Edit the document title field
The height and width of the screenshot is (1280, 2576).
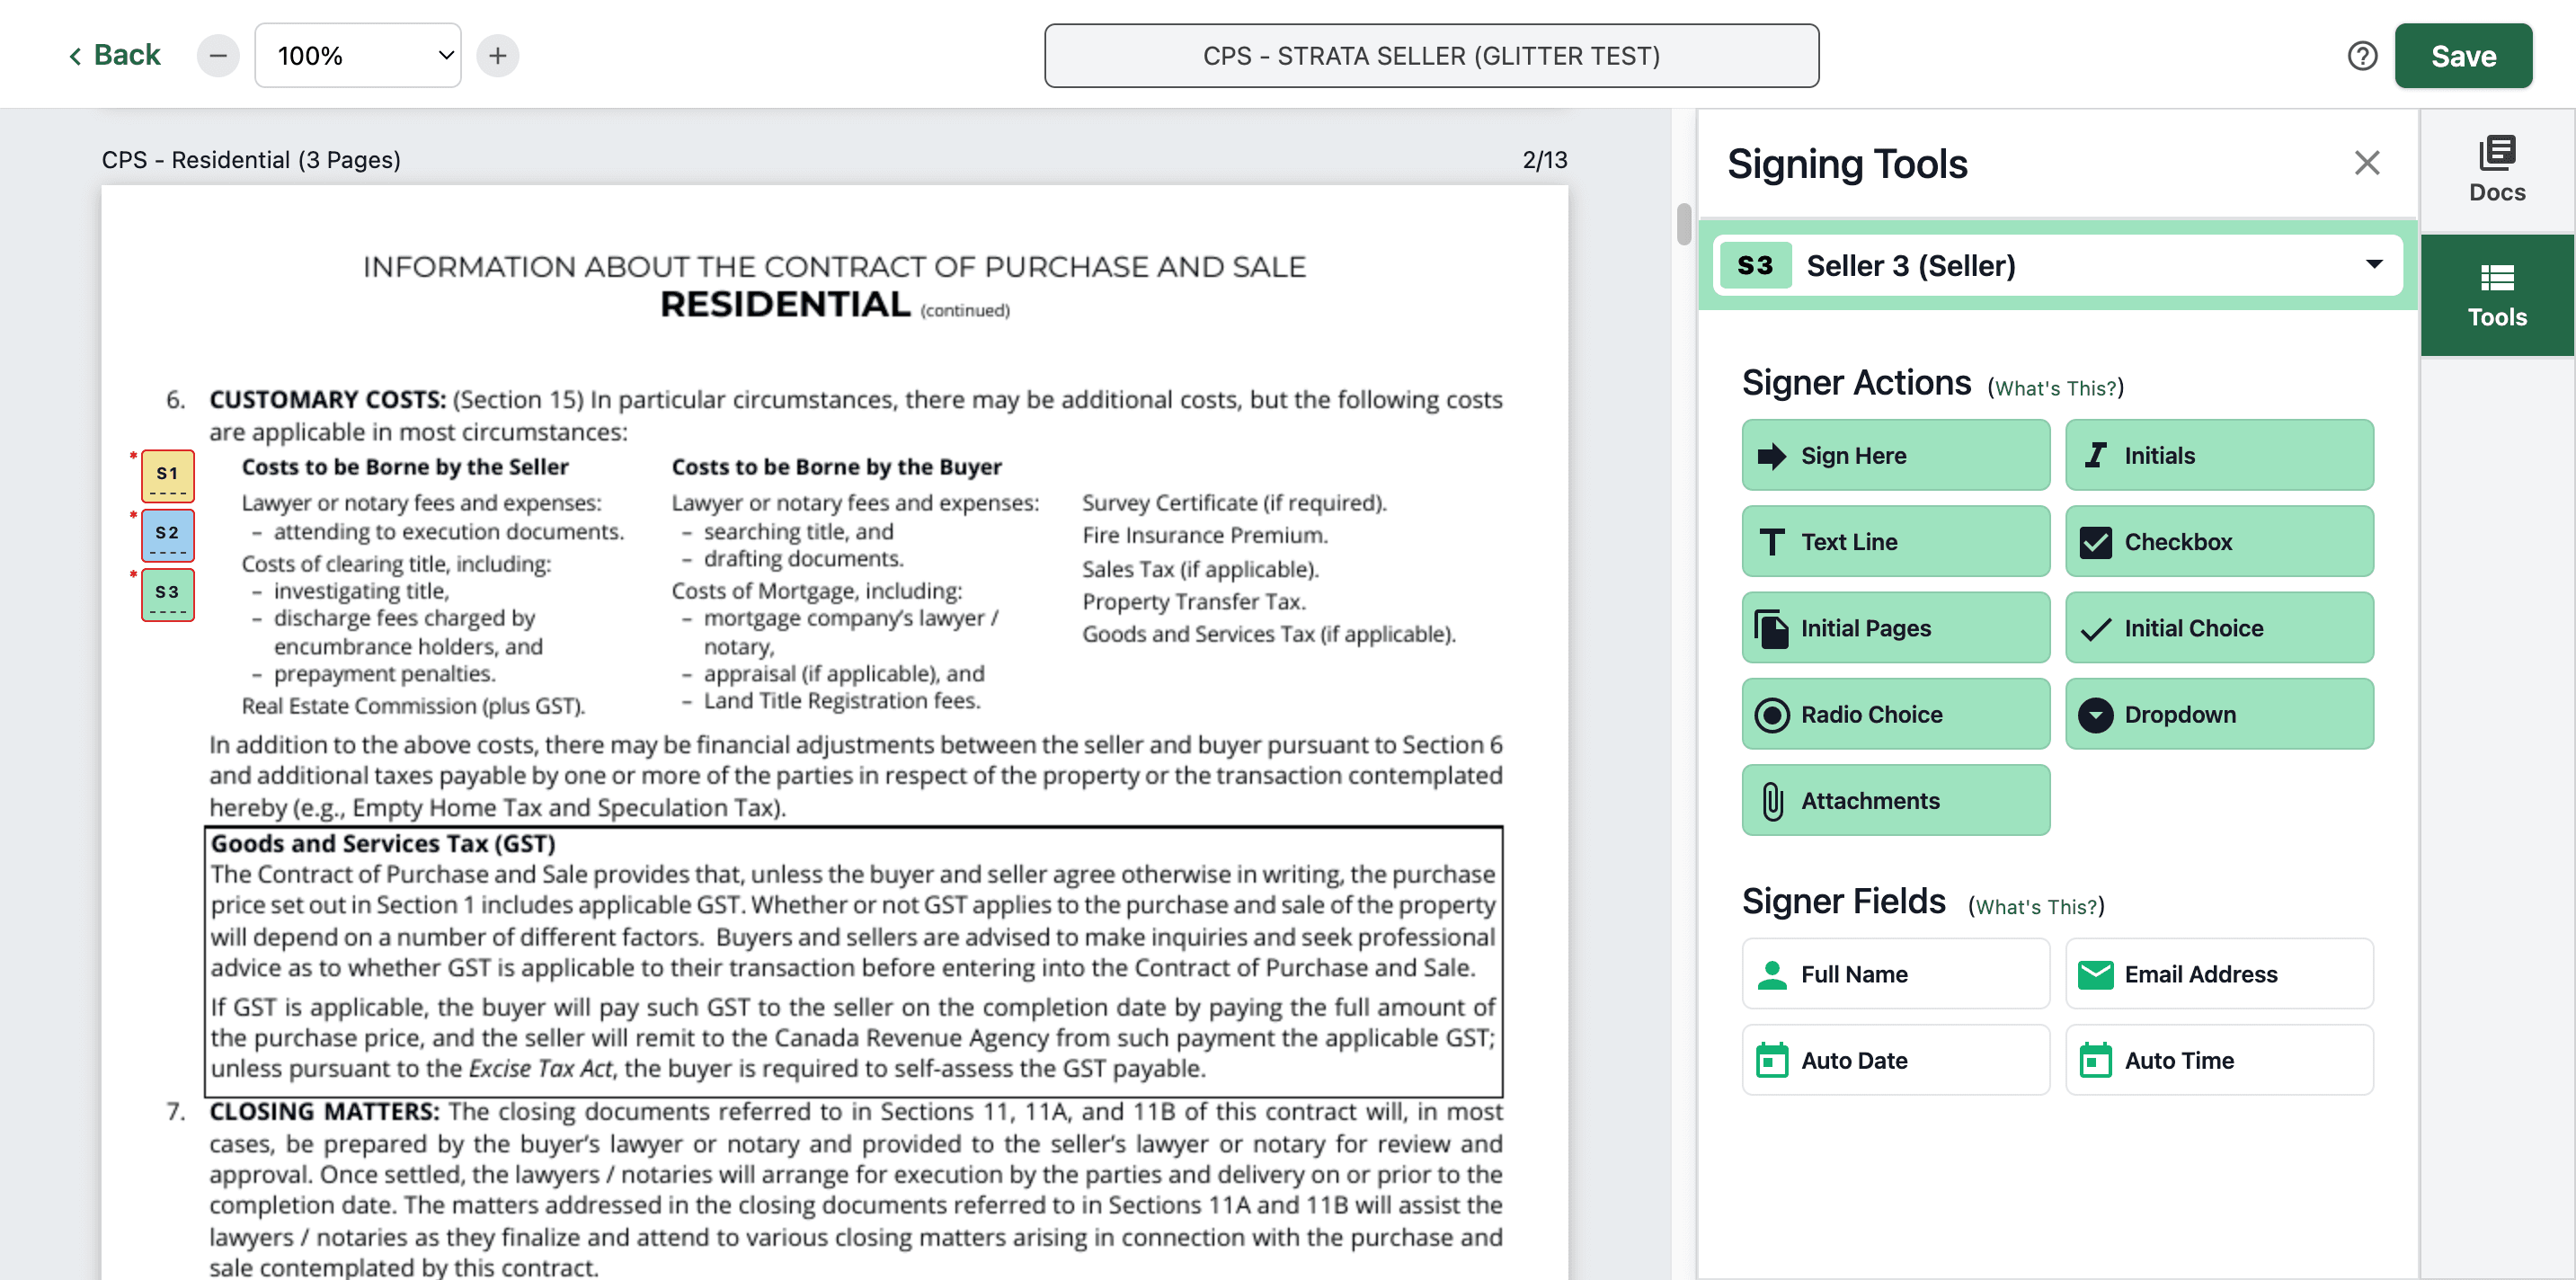point(1431,56)
